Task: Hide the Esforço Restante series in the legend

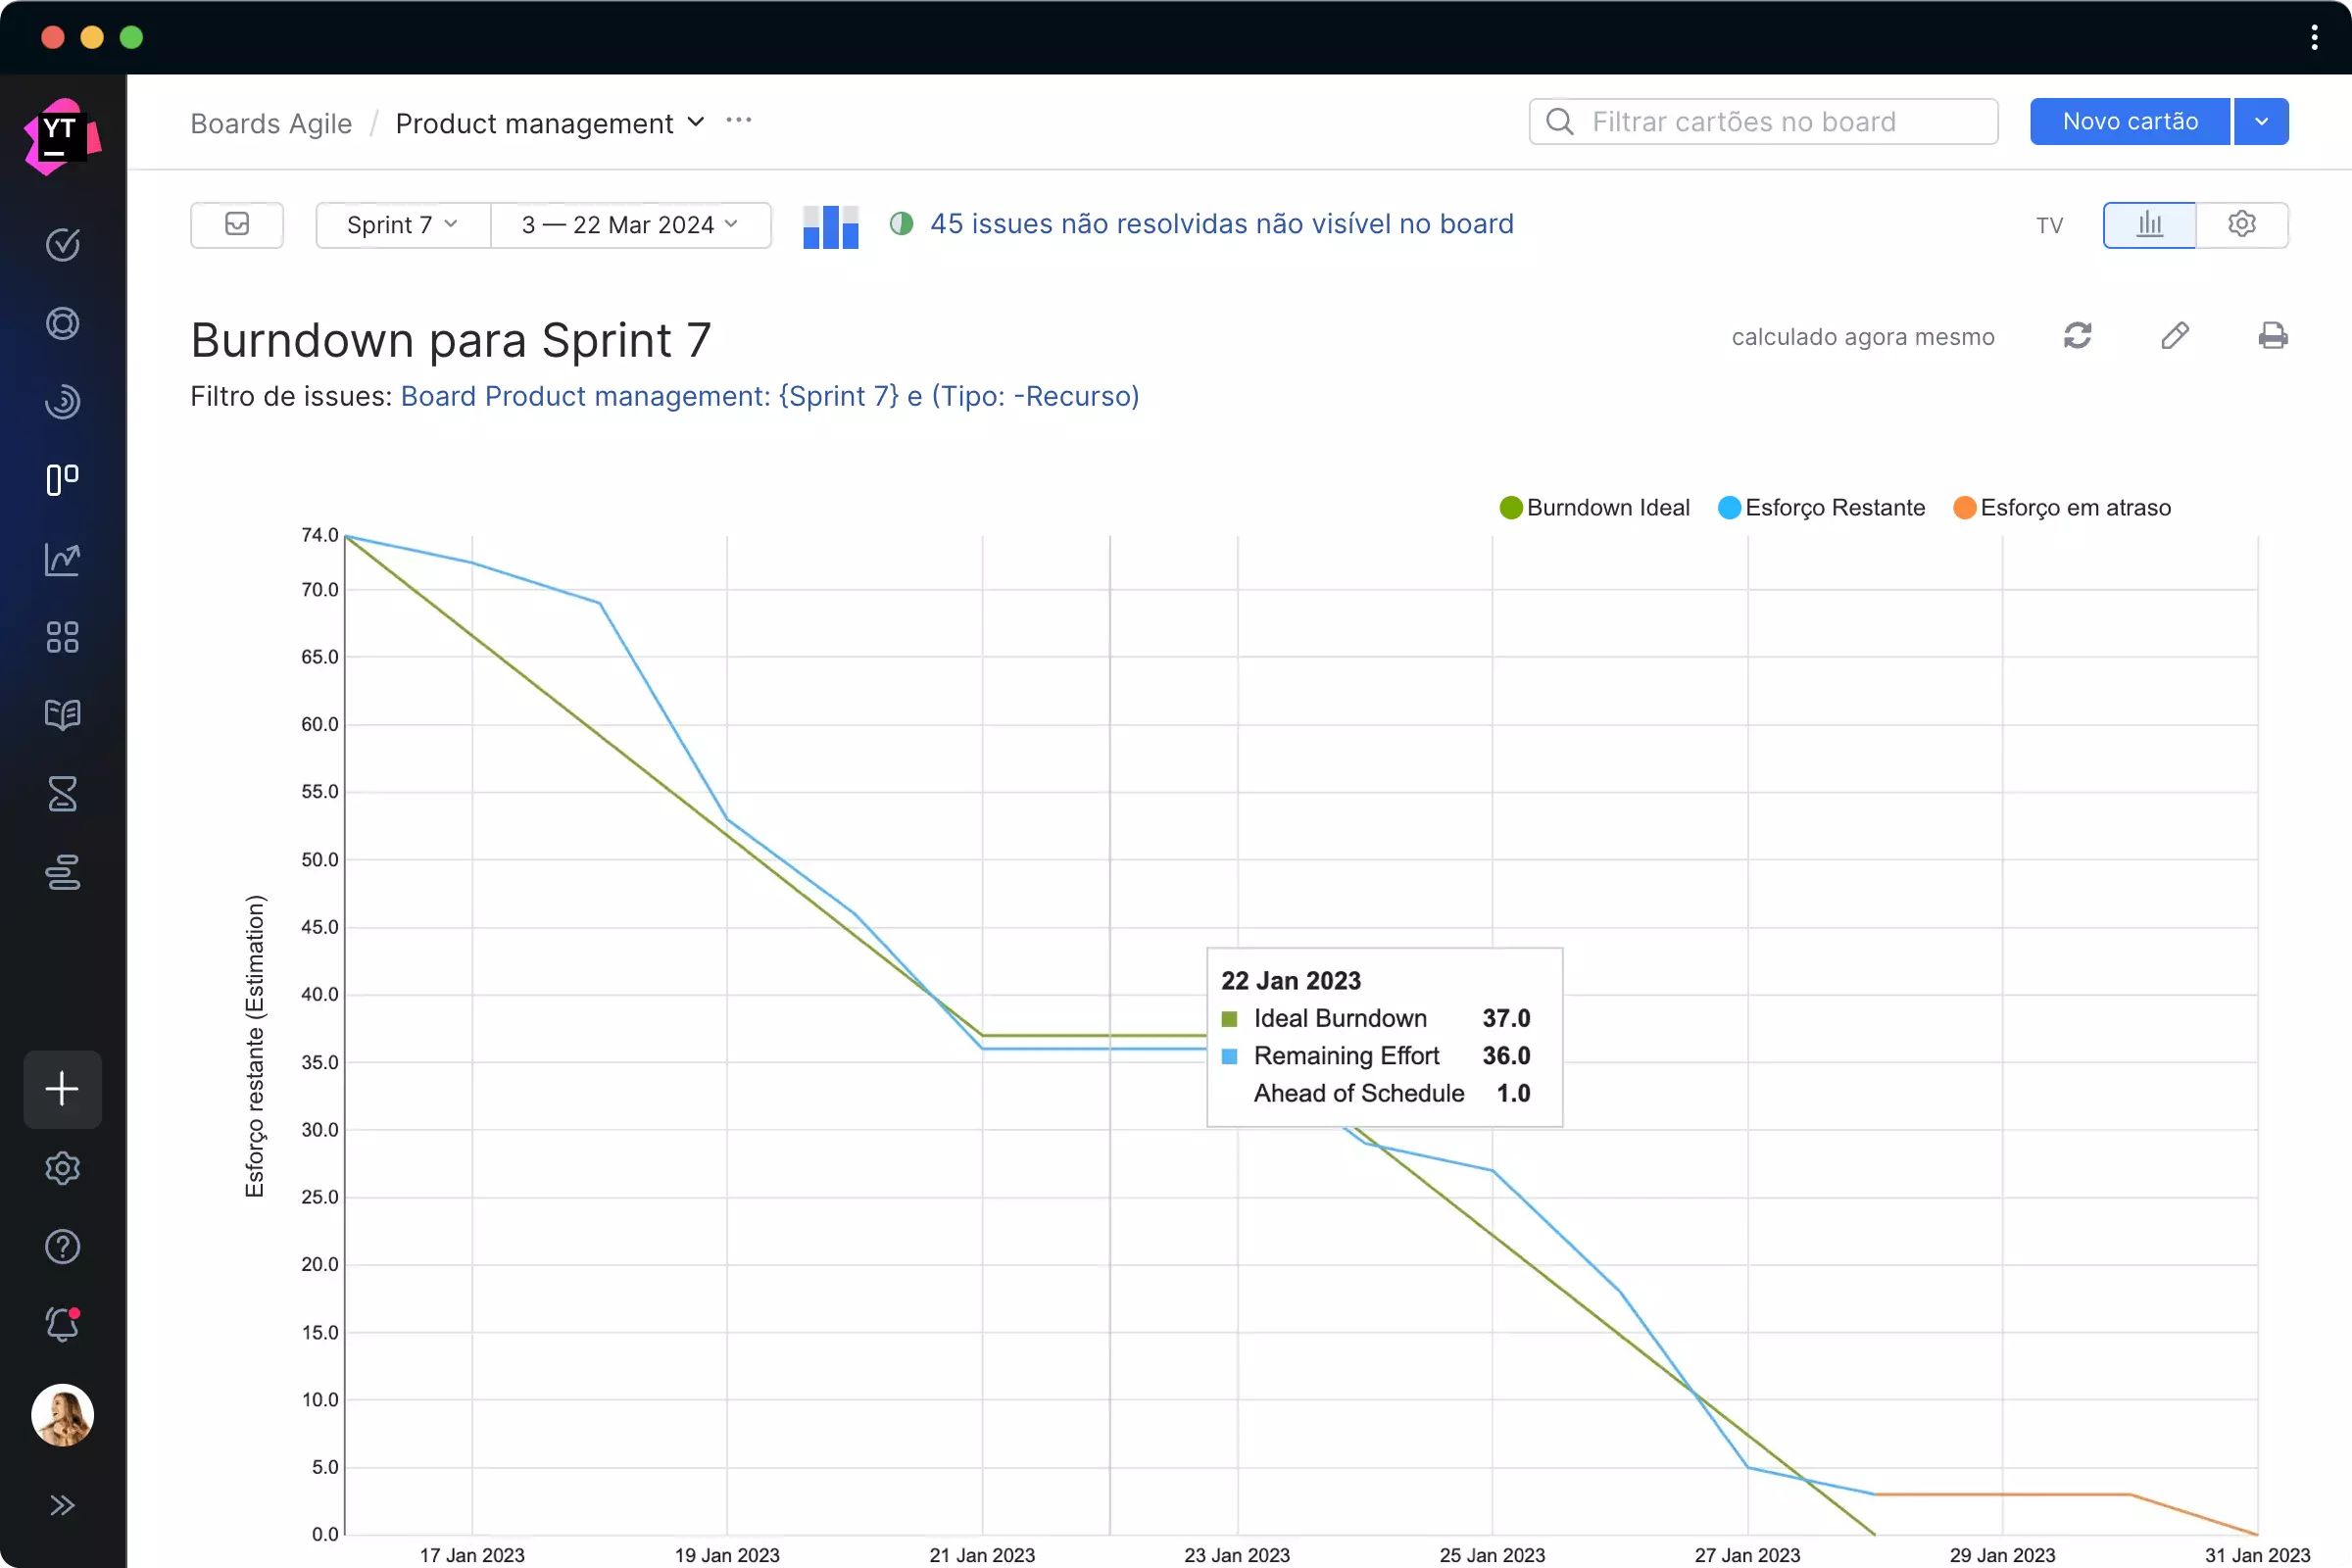Action: click(1822, 507)
